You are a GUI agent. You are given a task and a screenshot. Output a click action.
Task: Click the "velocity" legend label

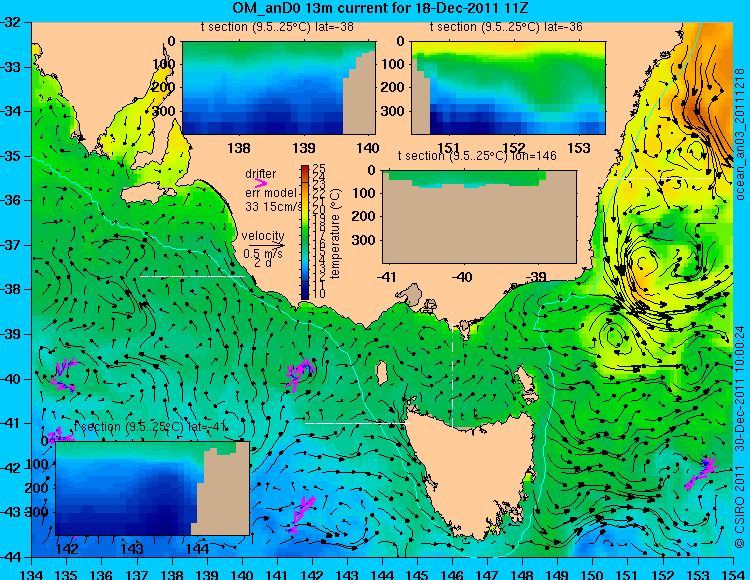263,236
